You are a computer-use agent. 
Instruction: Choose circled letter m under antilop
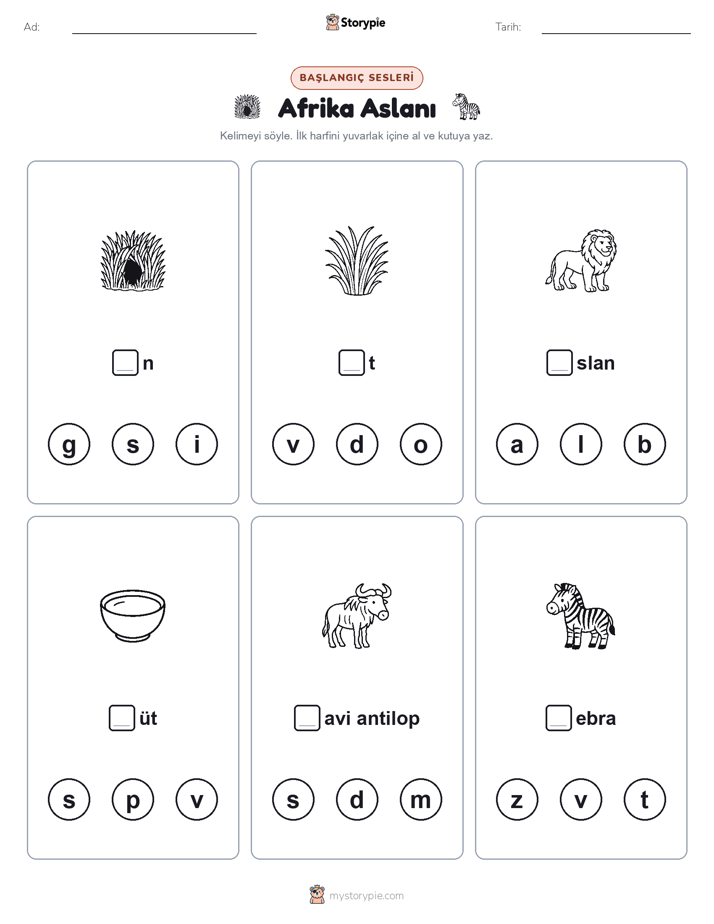[x=421, y=800]
